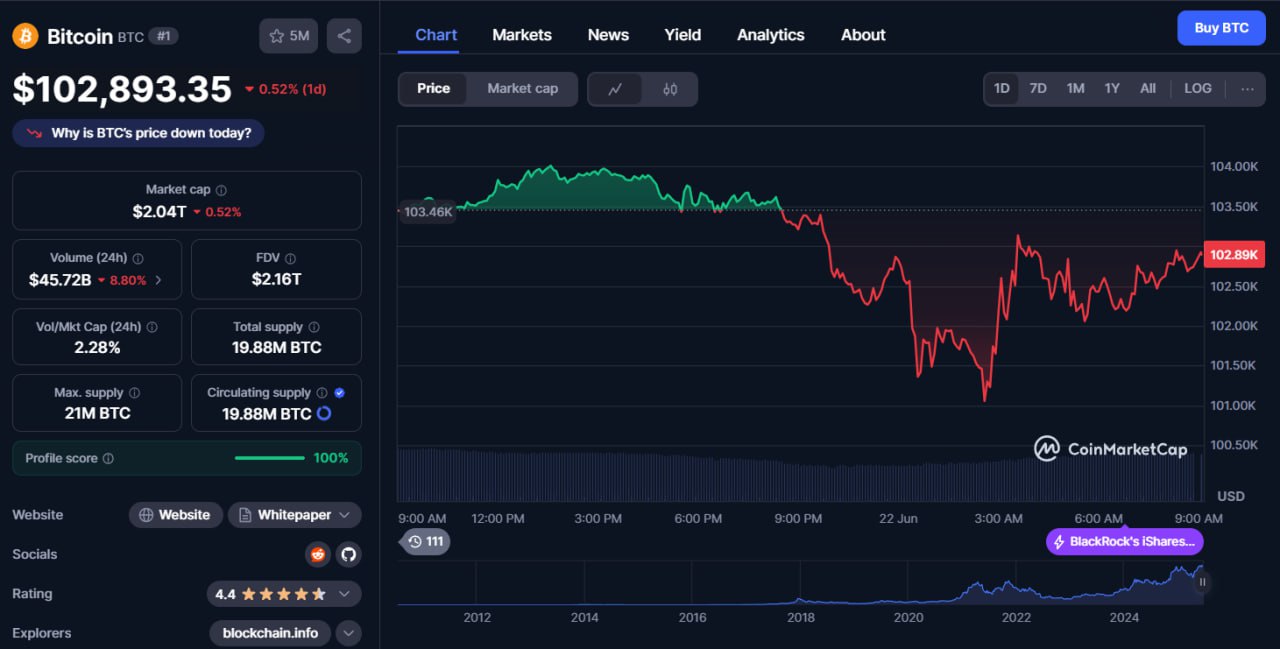
Task: Click the Buy BTC button
Action: tap(1221, 28)
